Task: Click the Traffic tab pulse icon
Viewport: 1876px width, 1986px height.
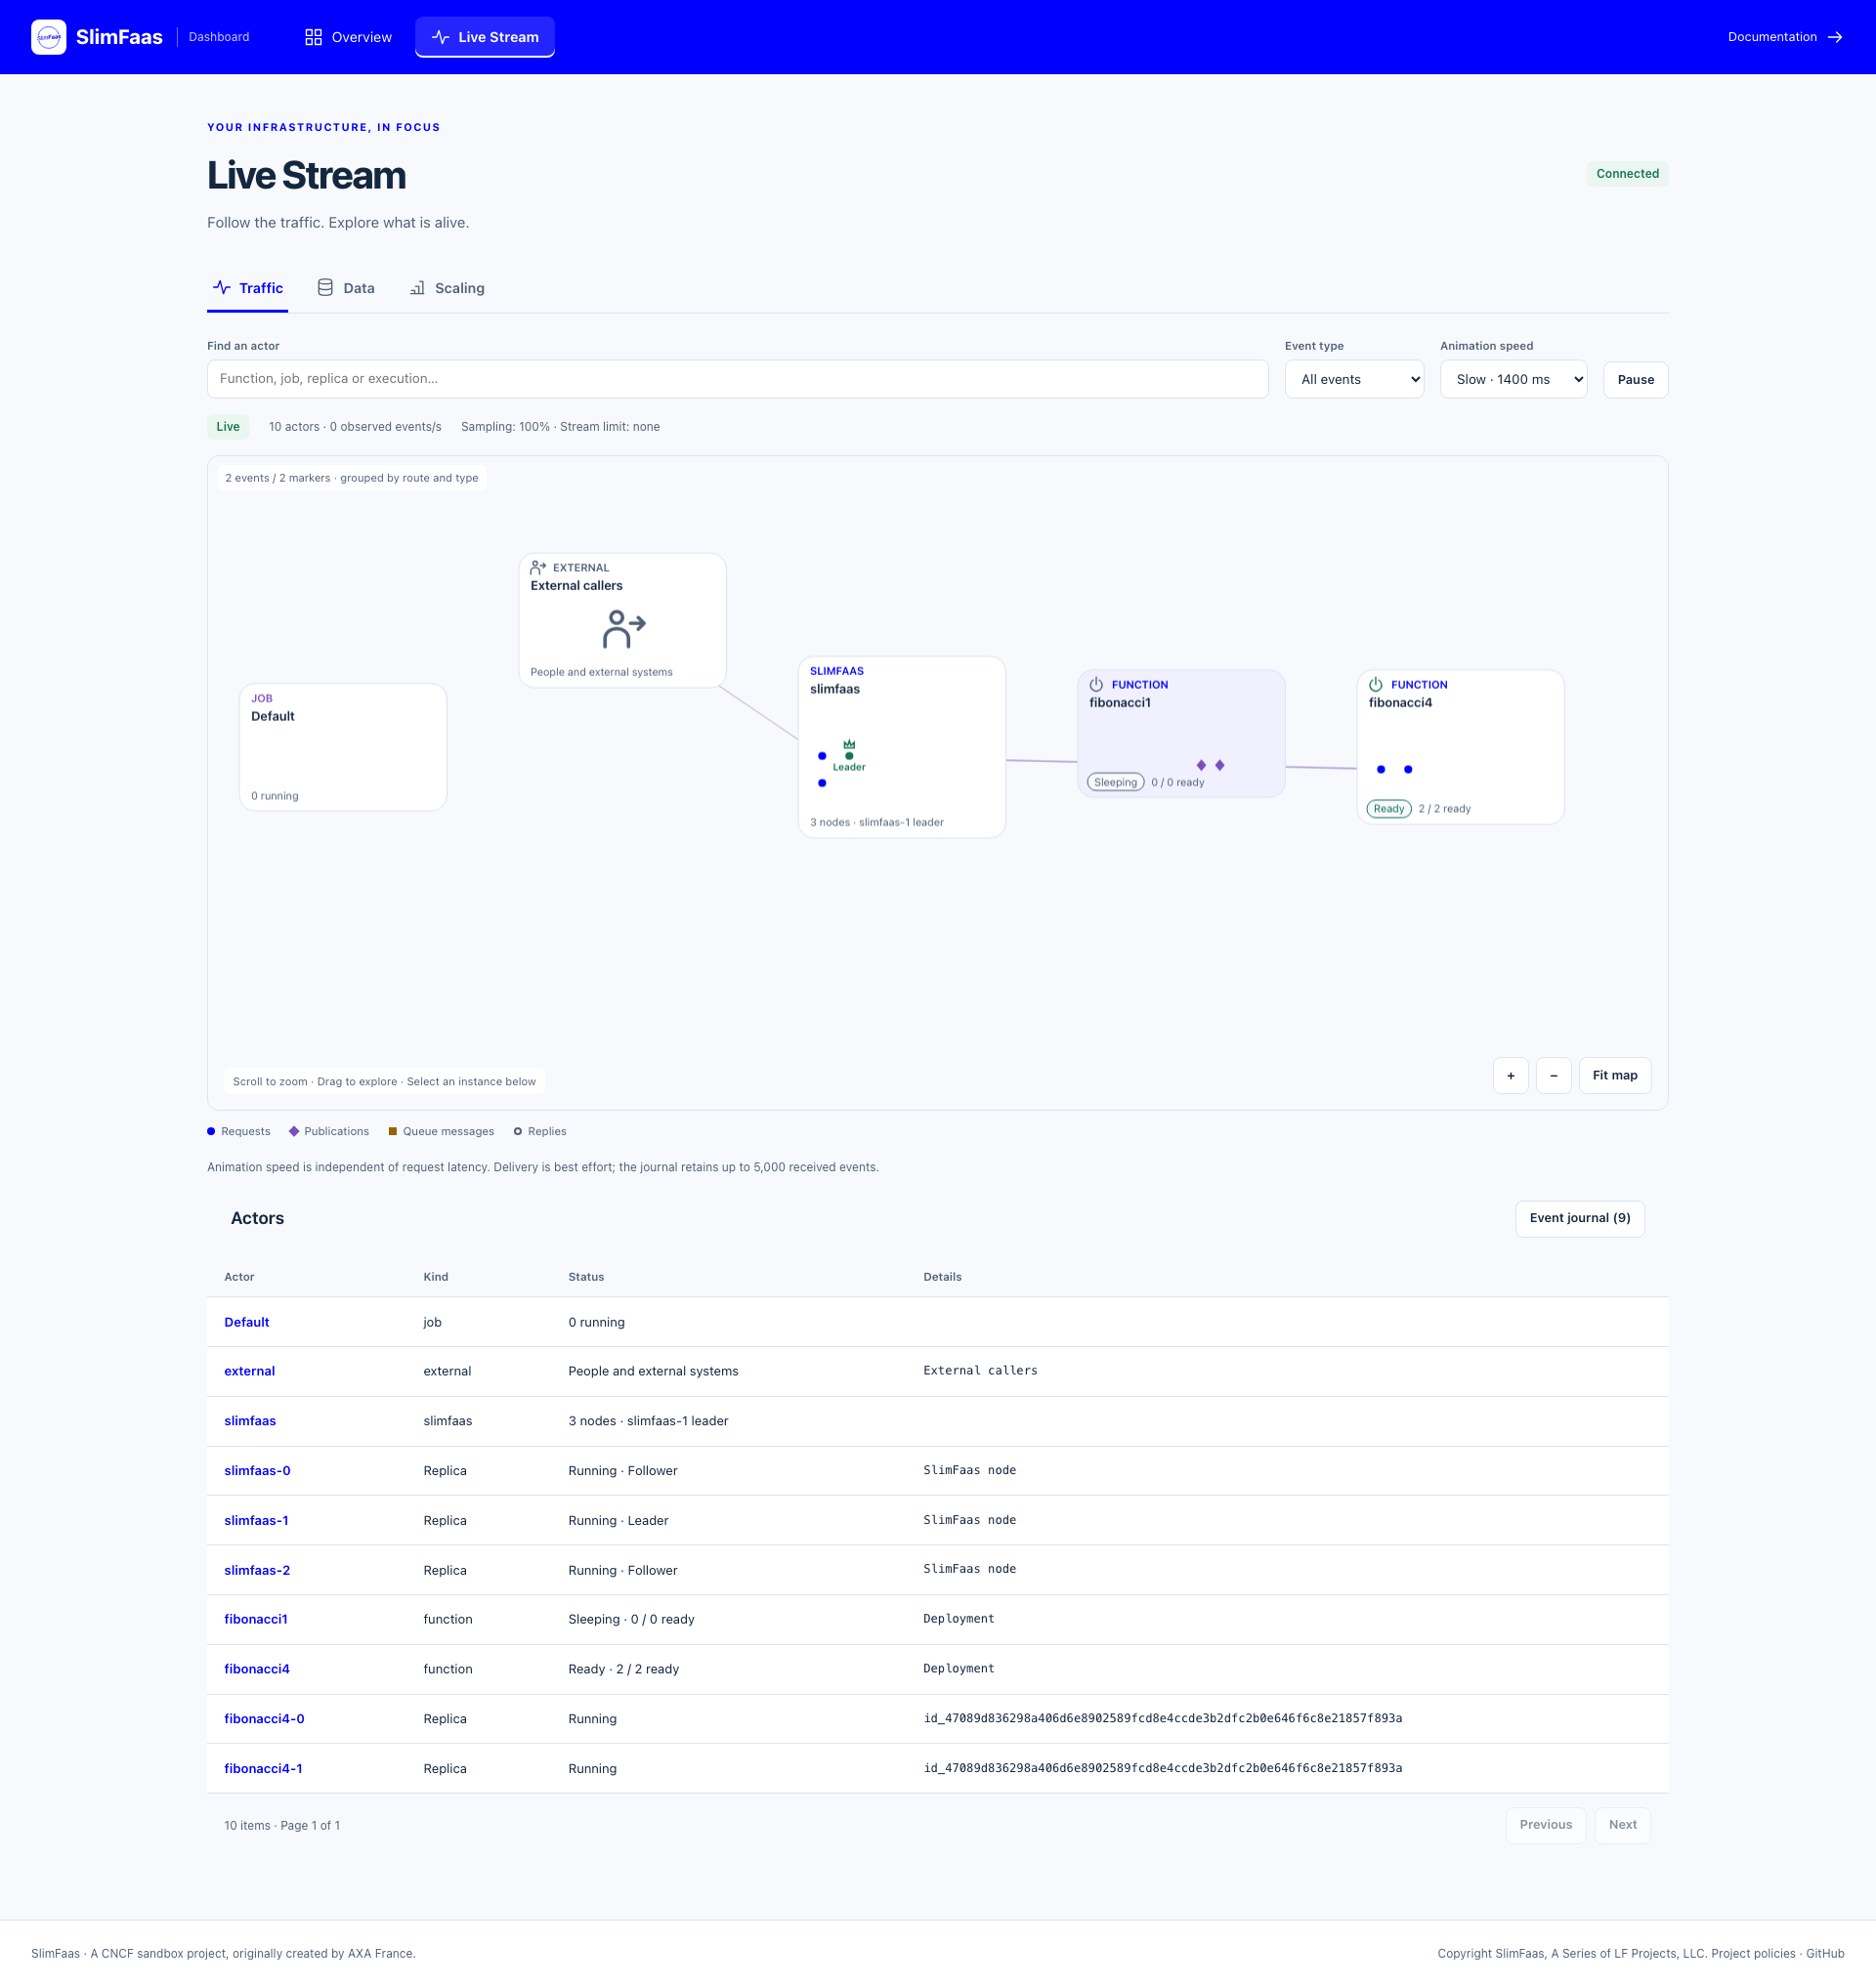Action: pyautogui.click(x=222, y=288)
